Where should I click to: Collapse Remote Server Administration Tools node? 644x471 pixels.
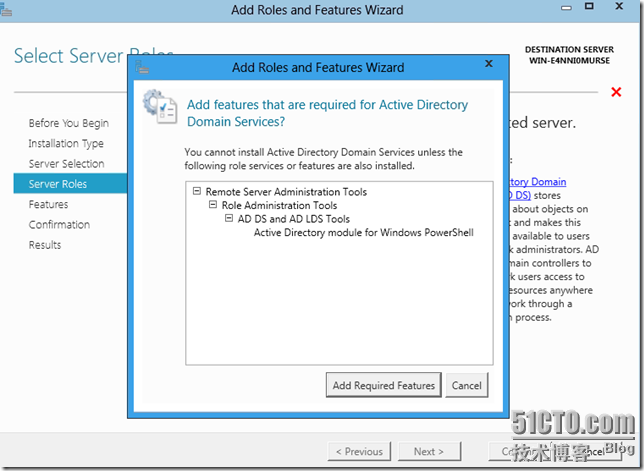197,191
